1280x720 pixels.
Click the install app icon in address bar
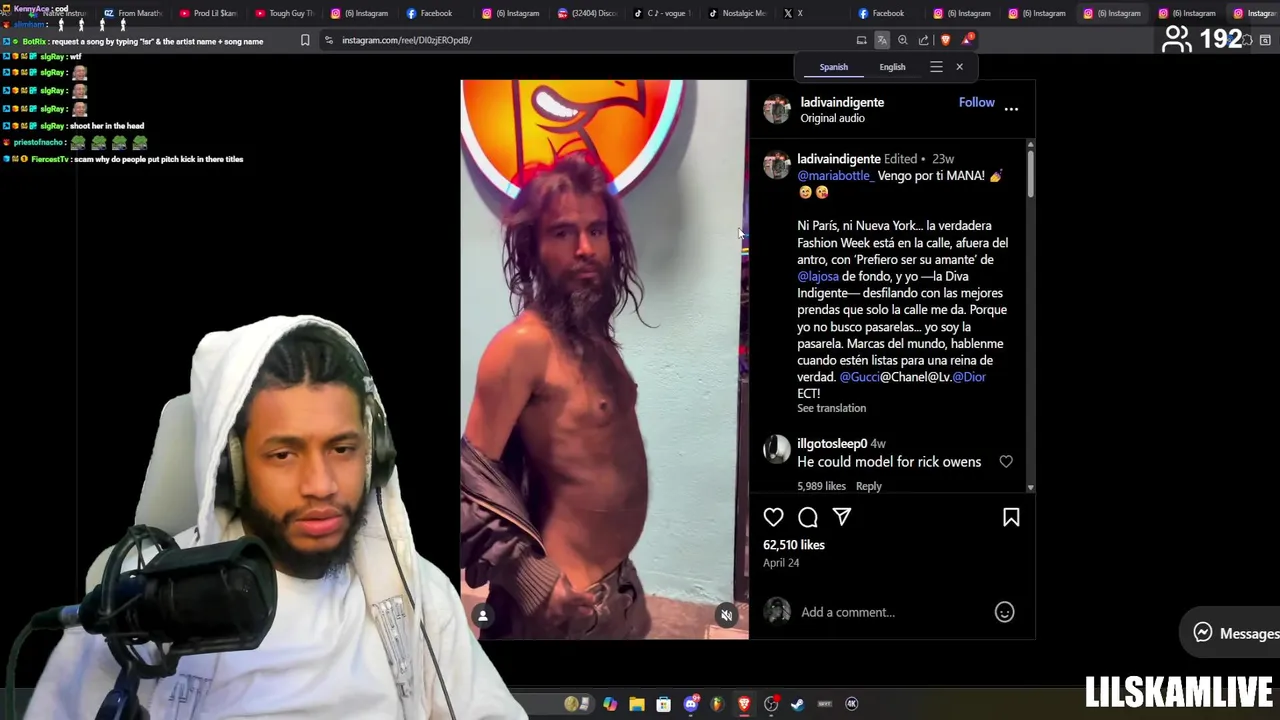pyautogui.click(x=861, y=40)
